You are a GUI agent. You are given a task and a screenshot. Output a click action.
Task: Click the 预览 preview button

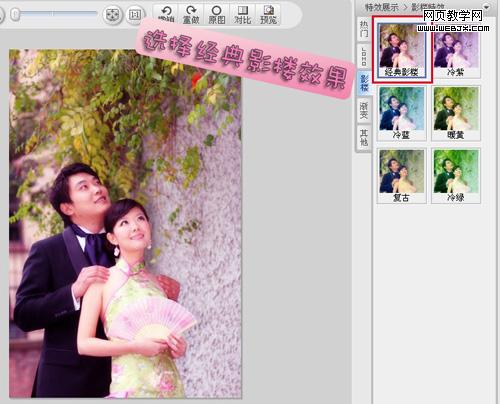coord(268,15)
